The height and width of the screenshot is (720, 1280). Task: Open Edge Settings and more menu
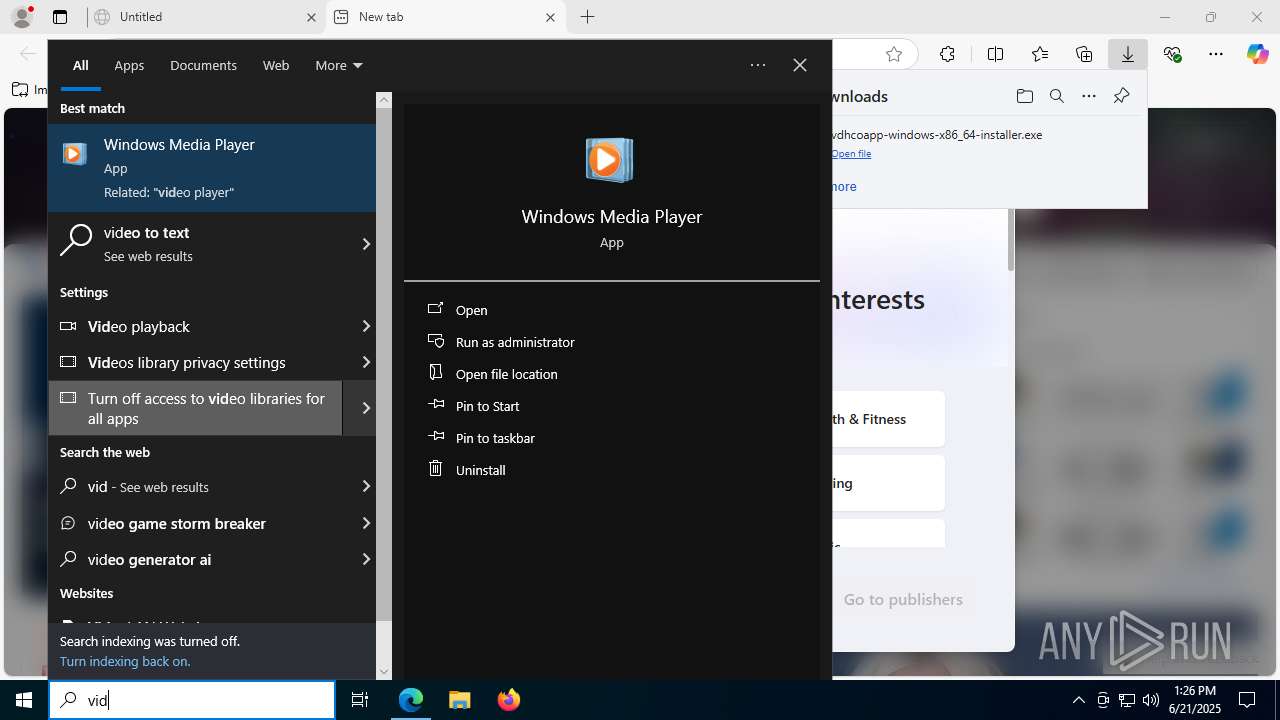(x=1216, y=54)
